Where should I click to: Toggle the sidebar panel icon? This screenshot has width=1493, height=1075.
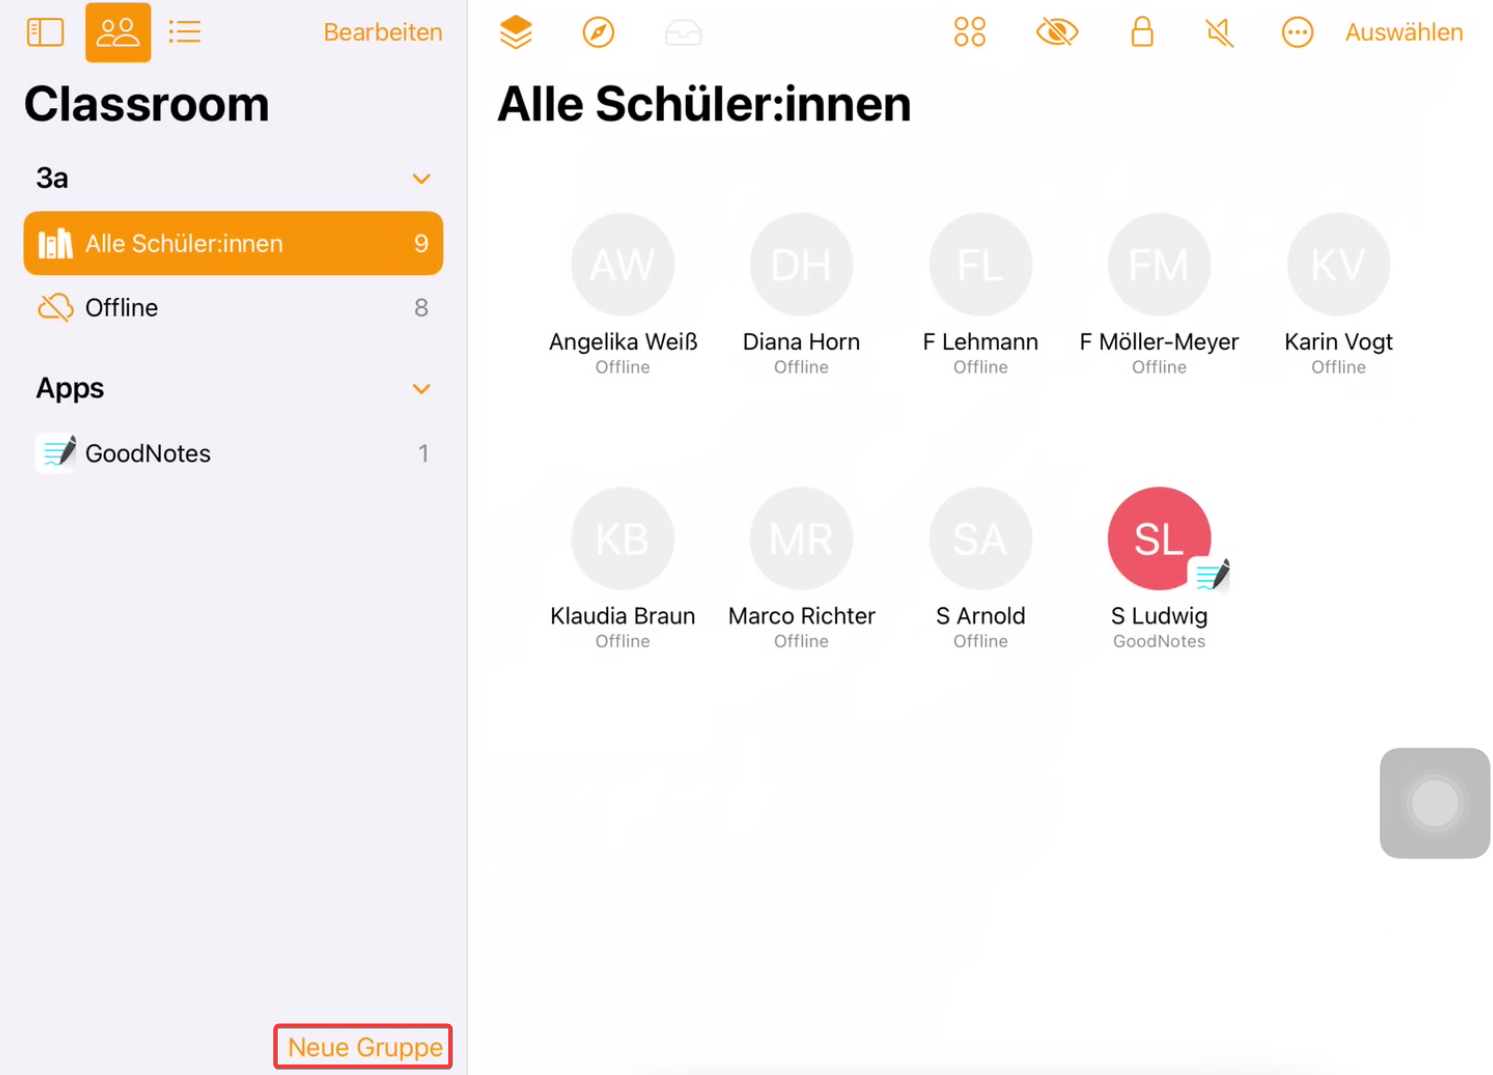[x=45, y=32]
